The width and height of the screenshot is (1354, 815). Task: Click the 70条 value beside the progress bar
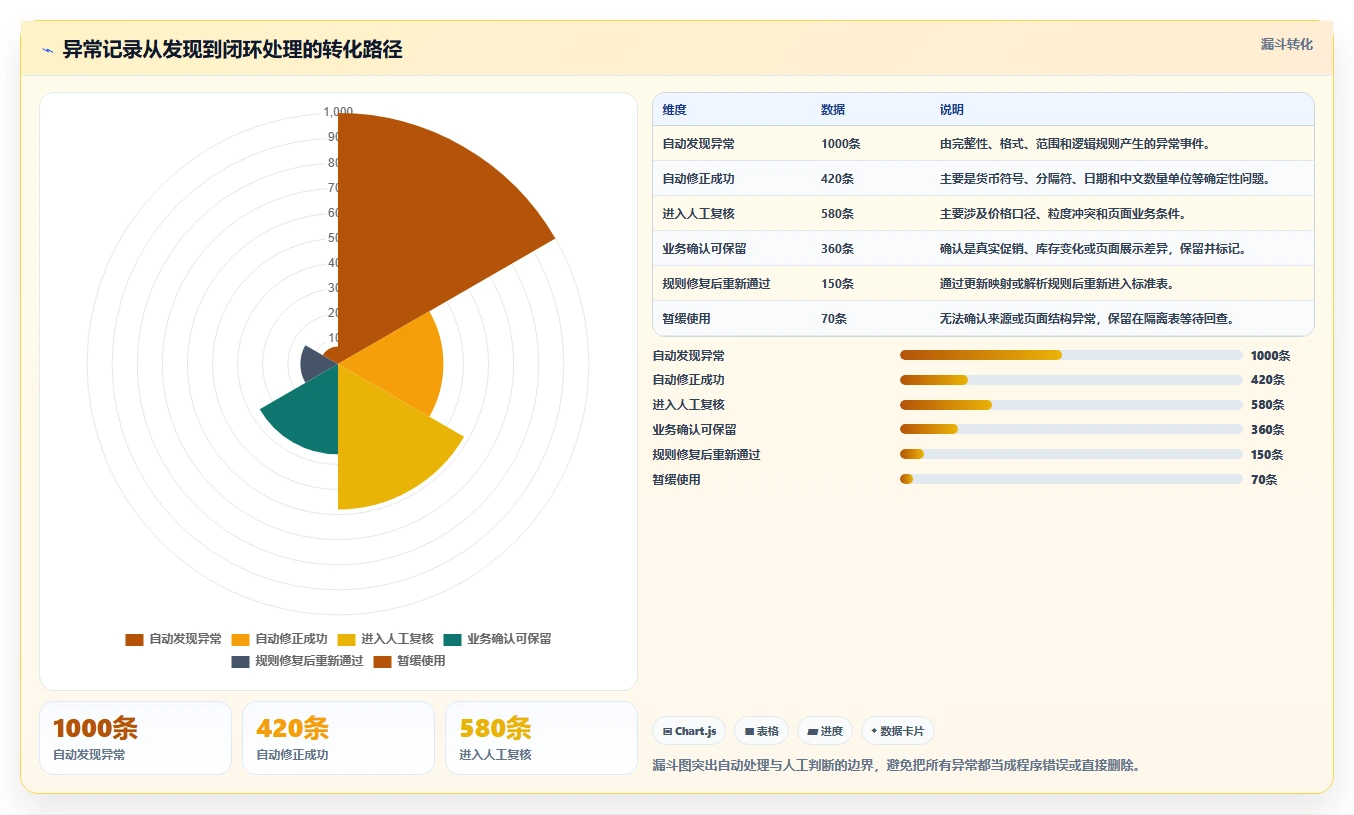tap(1264, 480)
